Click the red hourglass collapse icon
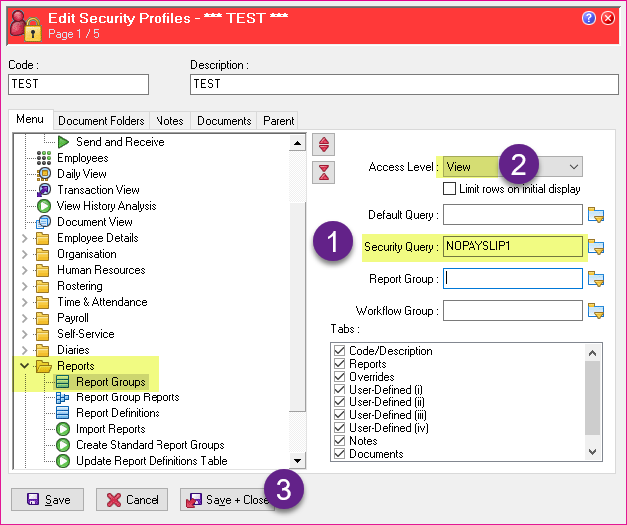This screenshot has width=627, height=525. pyautogui.click(x=324, y=172)
